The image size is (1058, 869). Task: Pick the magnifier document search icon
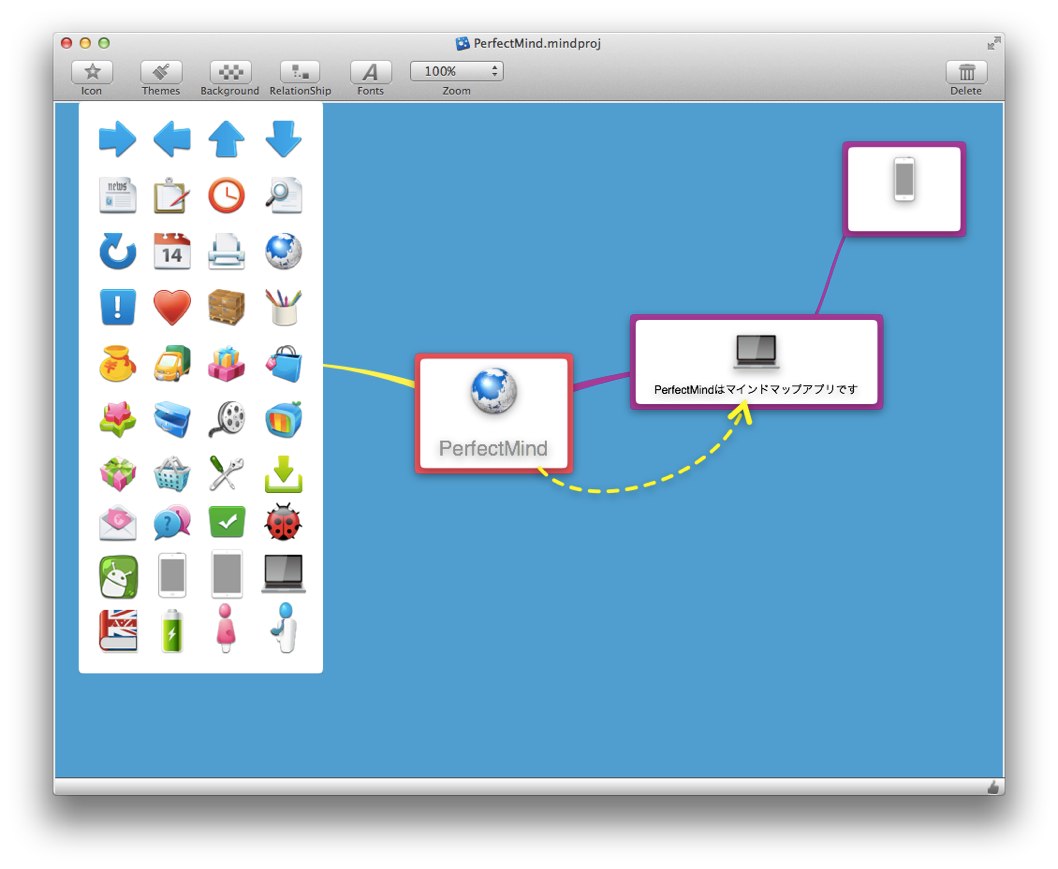[283, 196]
